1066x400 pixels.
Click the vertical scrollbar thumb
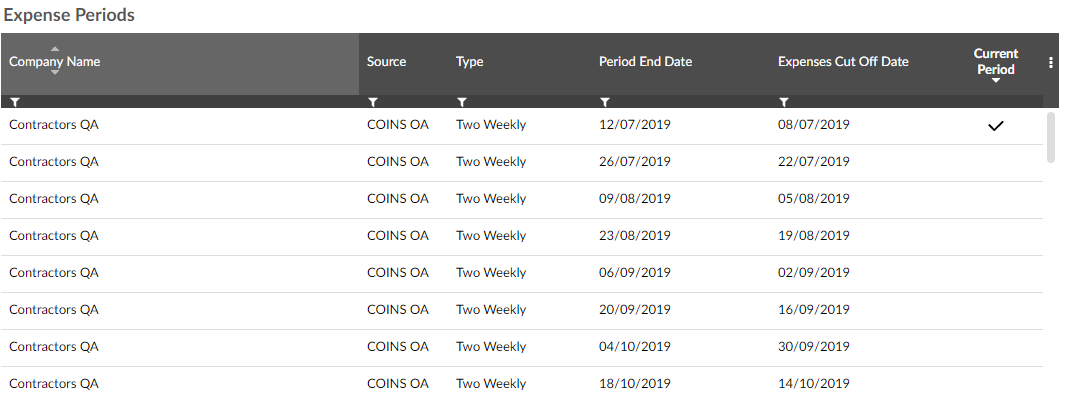[x=1050, y=137]
